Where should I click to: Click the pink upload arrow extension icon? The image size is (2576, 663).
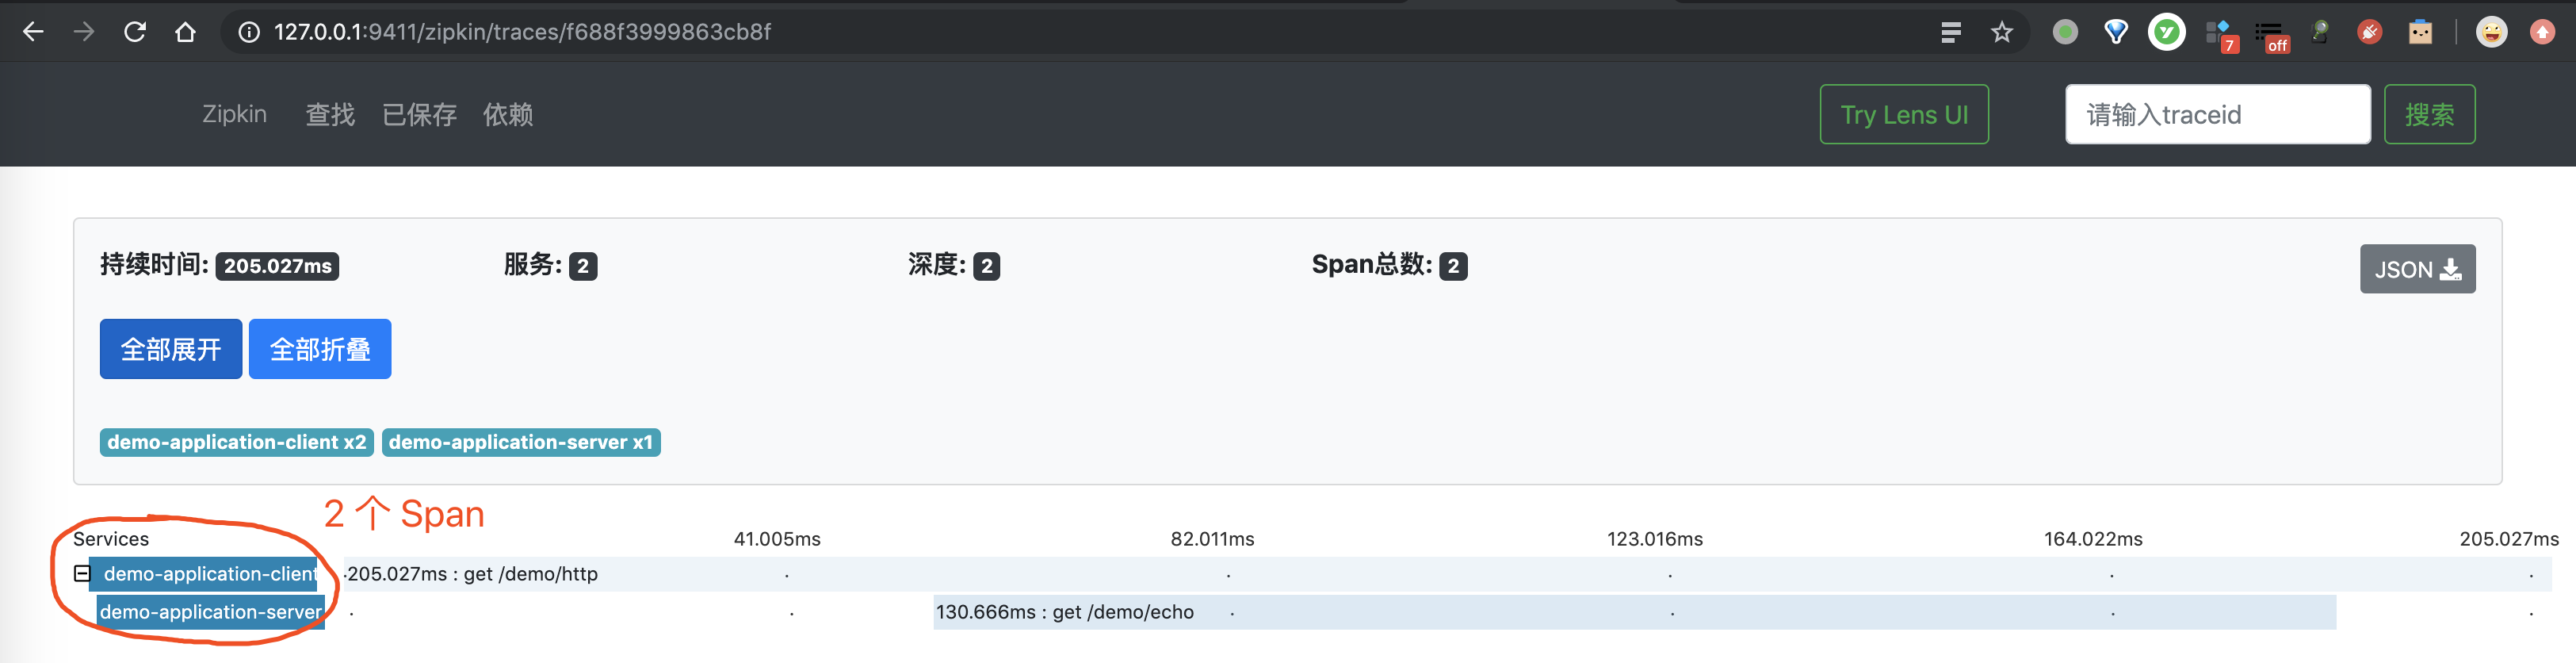coord(2542,31)
